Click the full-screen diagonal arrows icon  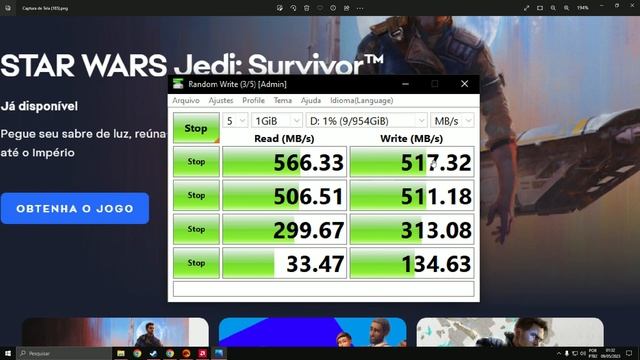pos(527,8)
